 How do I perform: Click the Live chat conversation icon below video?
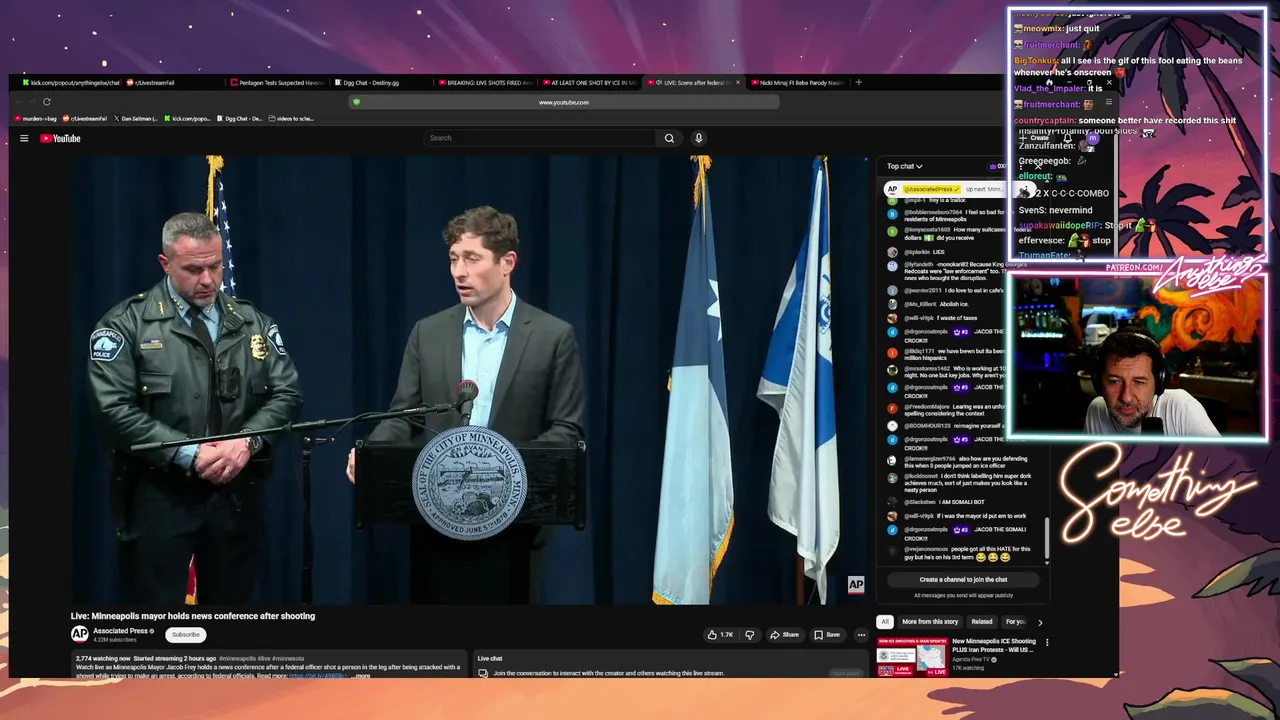coord(483,674)
